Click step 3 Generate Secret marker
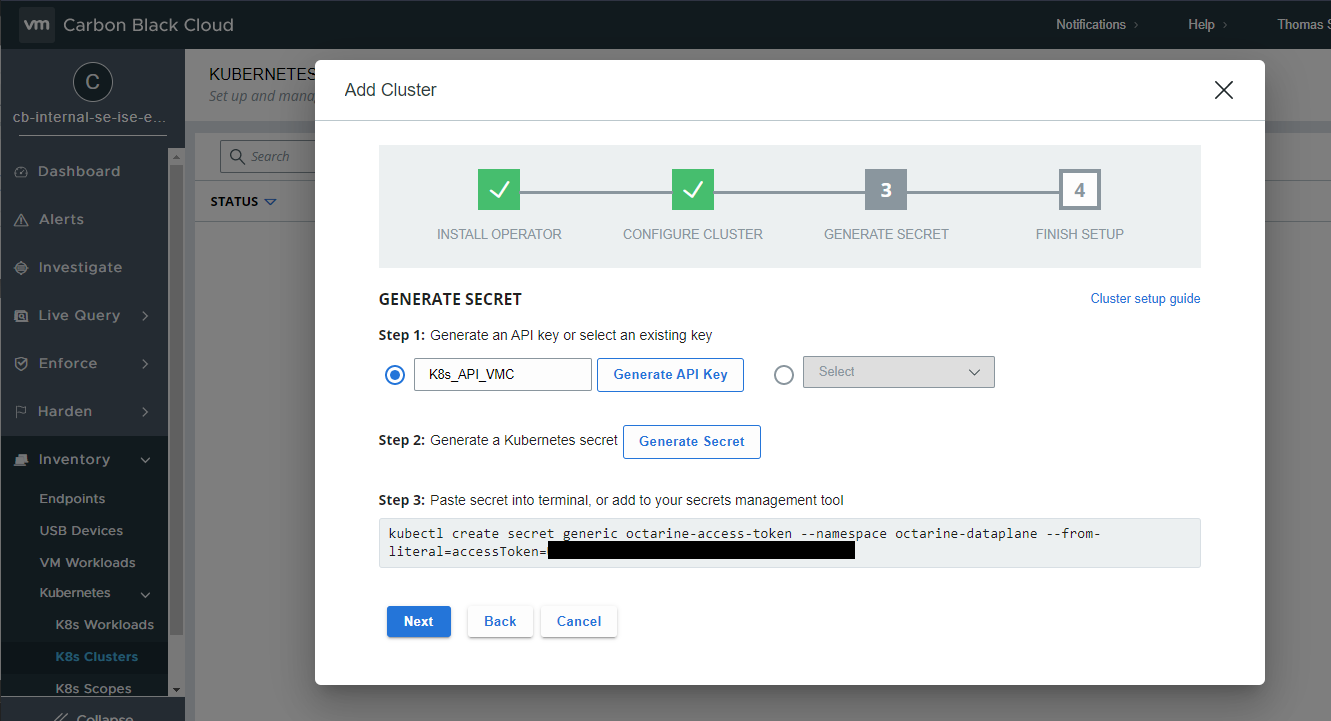1331x721 pixels. [x=886, y=189]
